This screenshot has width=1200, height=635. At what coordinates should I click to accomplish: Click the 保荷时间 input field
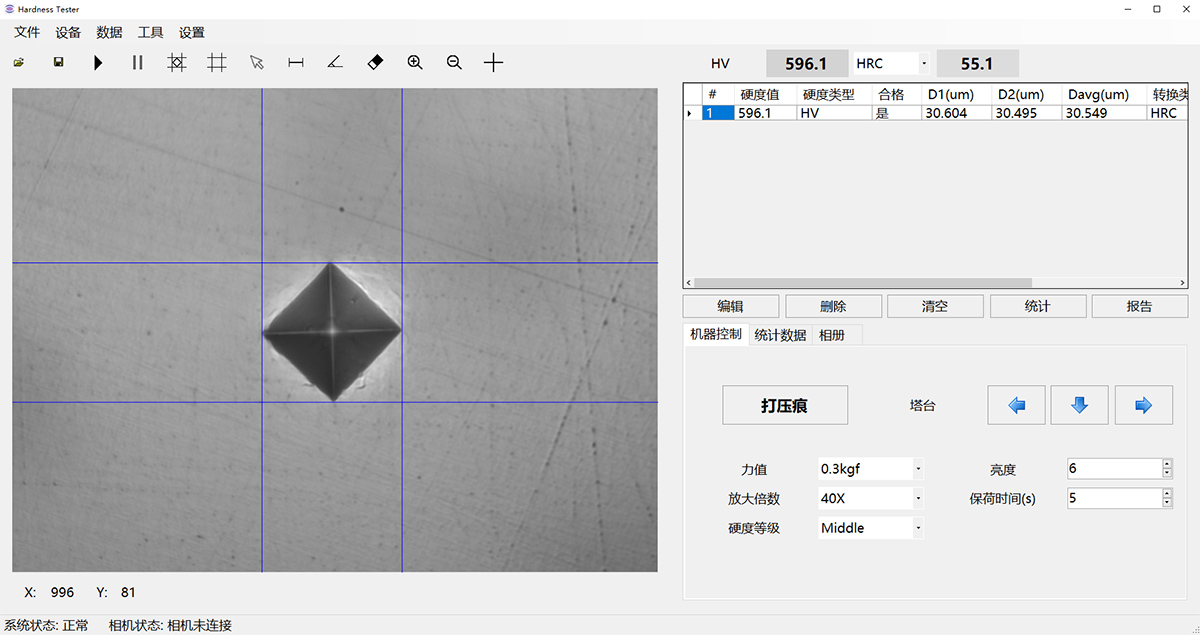coord(1113,498)
